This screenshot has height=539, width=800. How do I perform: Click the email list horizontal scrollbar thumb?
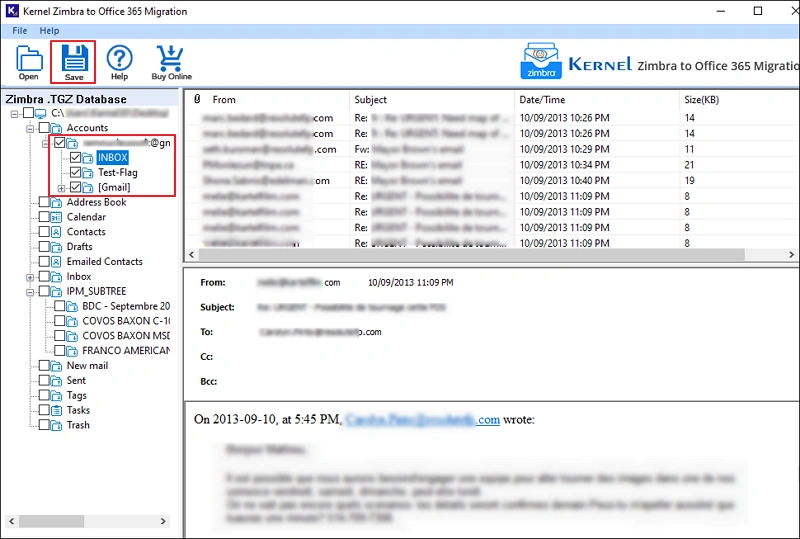(471, 254)
